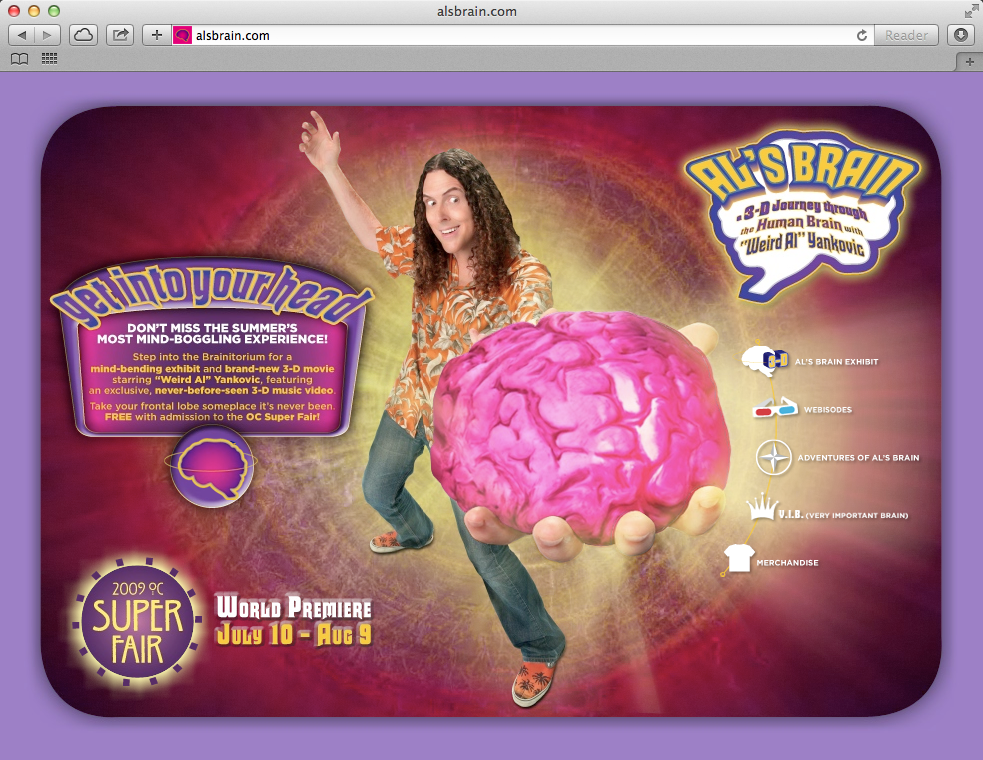
Task: Open the Downloads arrow button
Action: coord(960,35)
